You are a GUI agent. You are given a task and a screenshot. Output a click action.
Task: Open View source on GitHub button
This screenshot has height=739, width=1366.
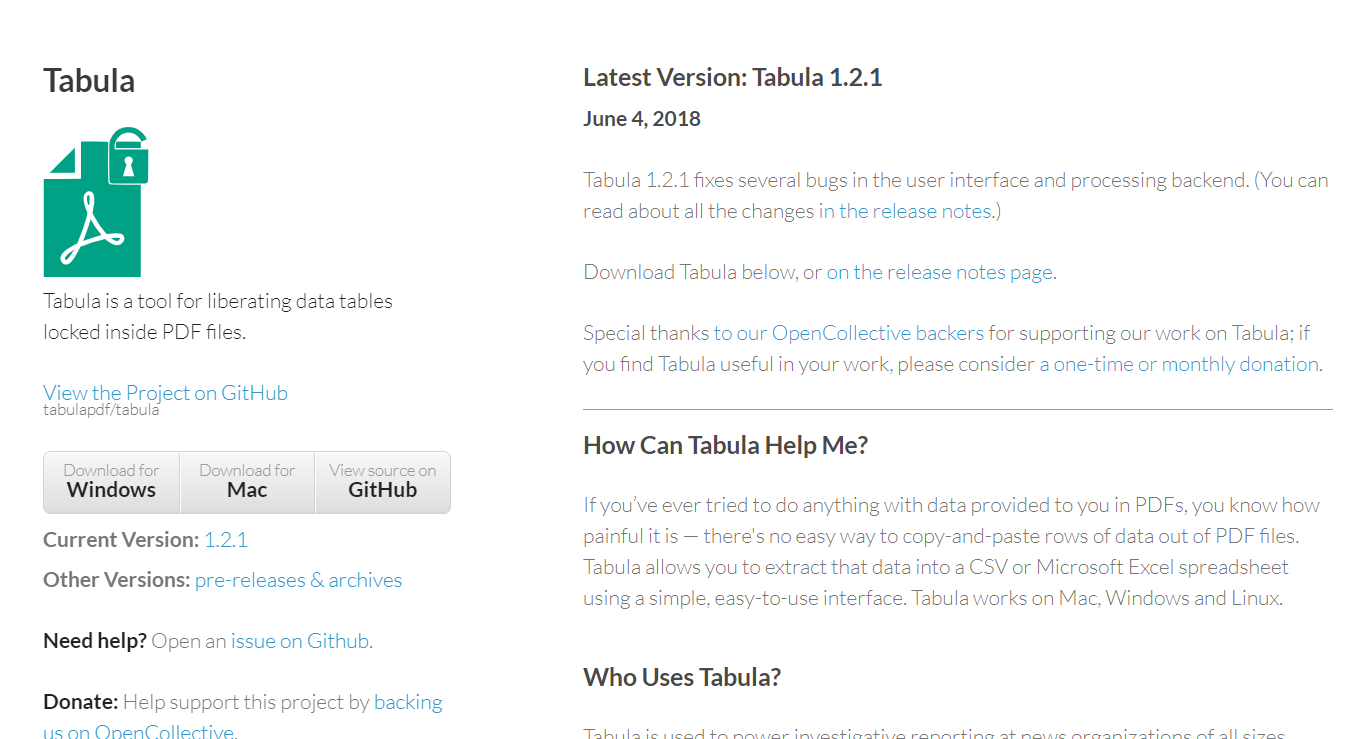coord(383,482)
